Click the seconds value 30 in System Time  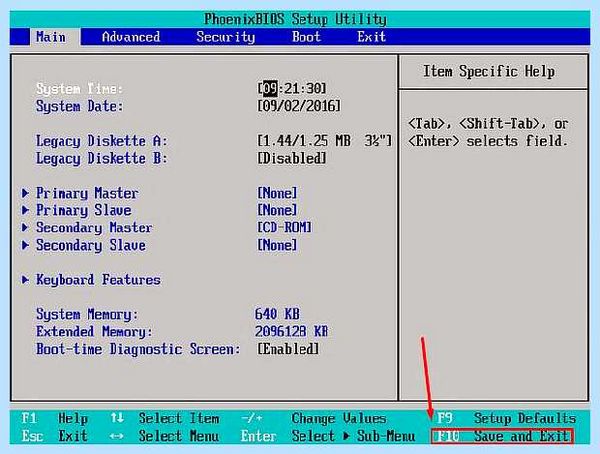(313, 88)
